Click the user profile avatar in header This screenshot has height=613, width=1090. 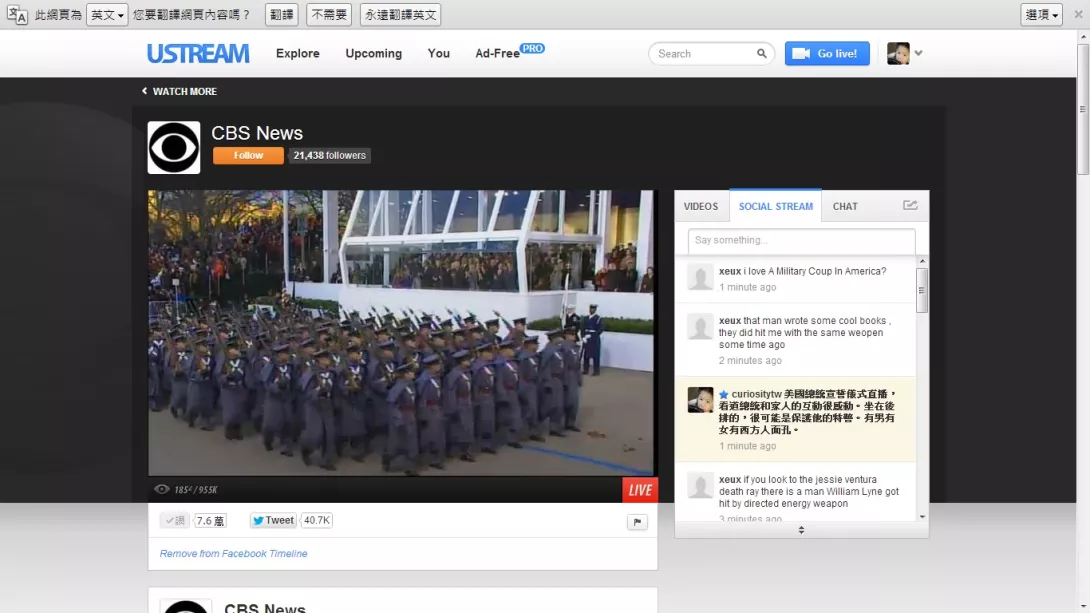[x=898, y=54]
